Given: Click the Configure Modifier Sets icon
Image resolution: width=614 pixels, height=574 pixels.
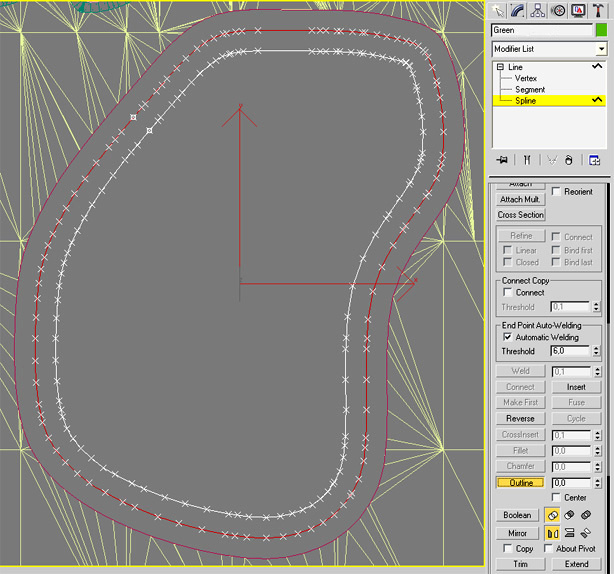Looking at the screenshot, I should pos(594,160).
